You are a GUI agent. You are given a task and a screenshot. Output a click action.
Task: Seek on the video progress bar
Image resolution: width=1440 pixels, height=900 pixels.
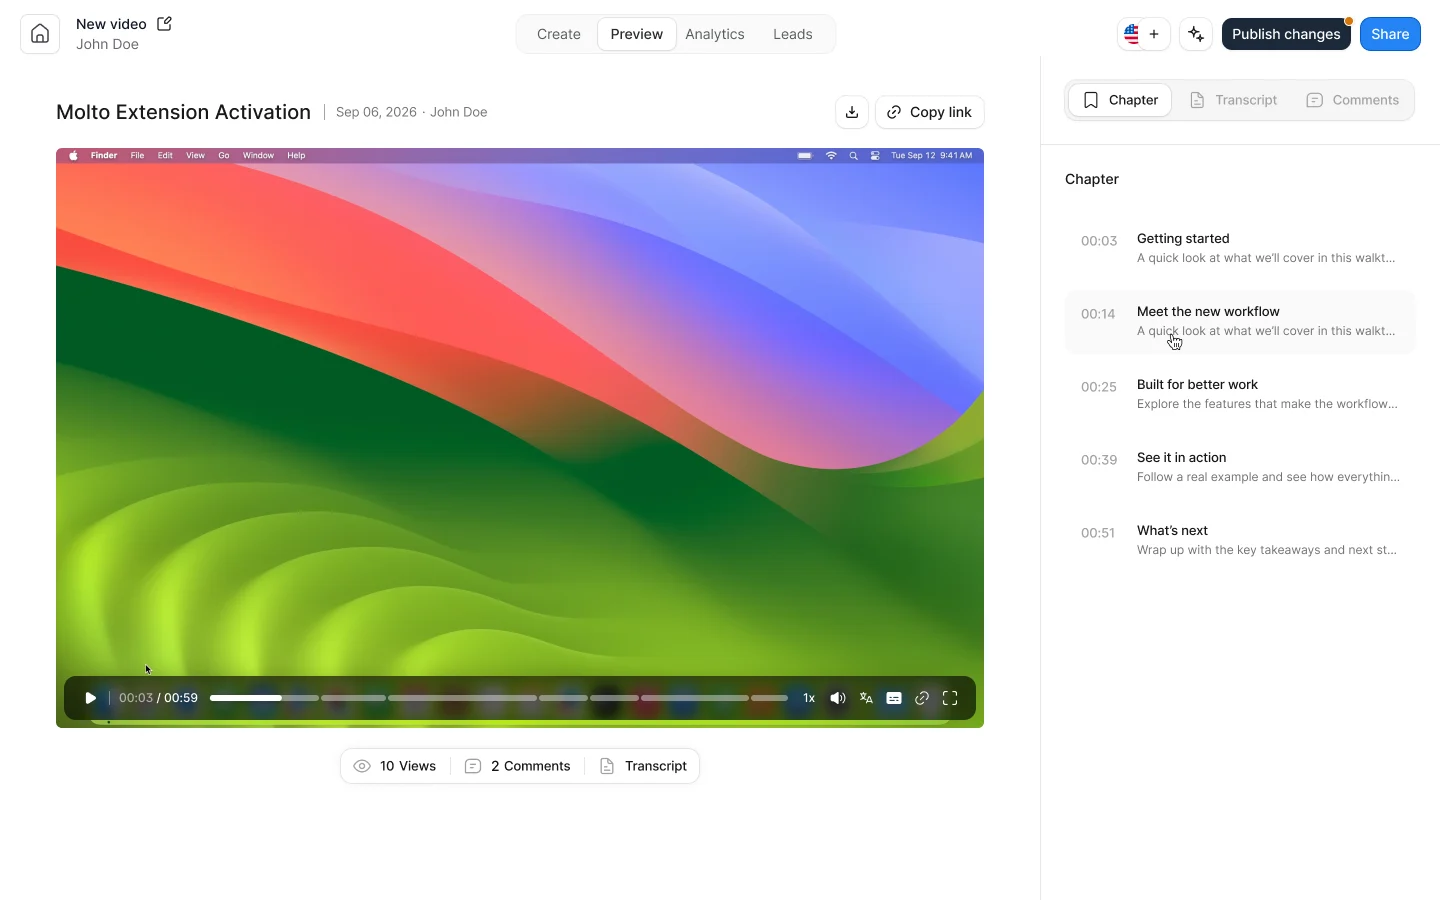coord(499,698)
